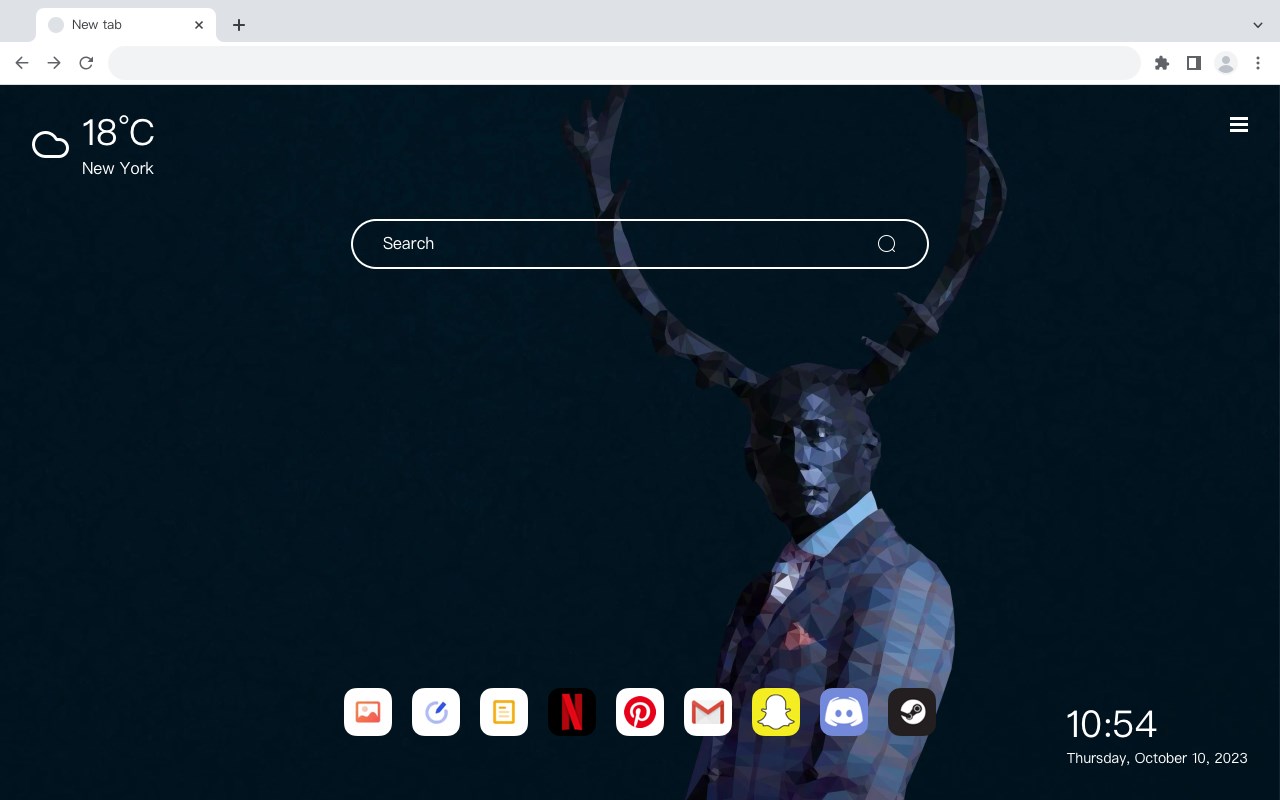Go back with the browser arrow
Screen dimensions: 1280x800
(22, 63)
